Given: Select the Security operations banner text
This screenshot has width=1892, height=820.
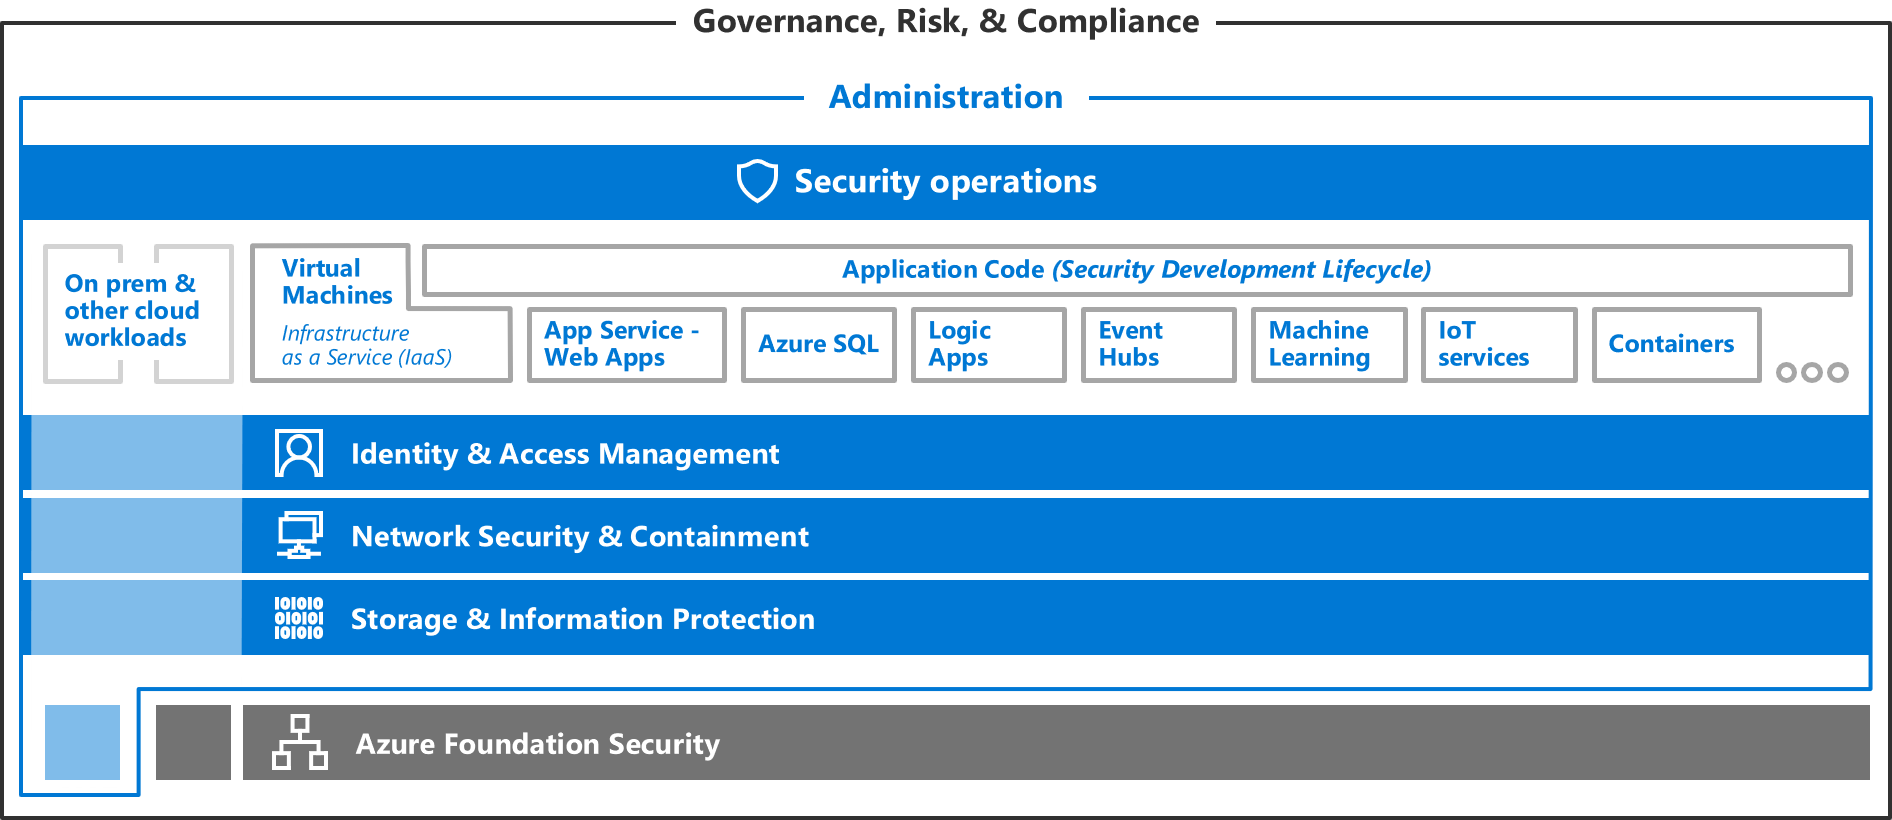Looking at the screenshot, I should point(945,182).
